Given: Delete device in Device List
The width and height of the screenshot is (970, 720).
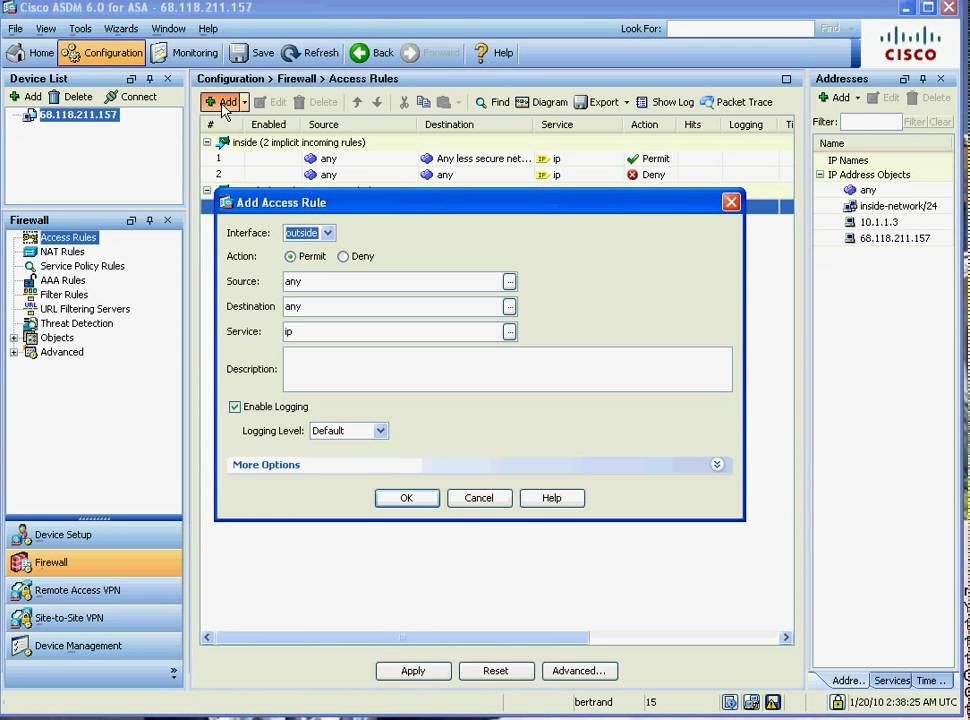Looking at the screenshot, I should point(71,96).
